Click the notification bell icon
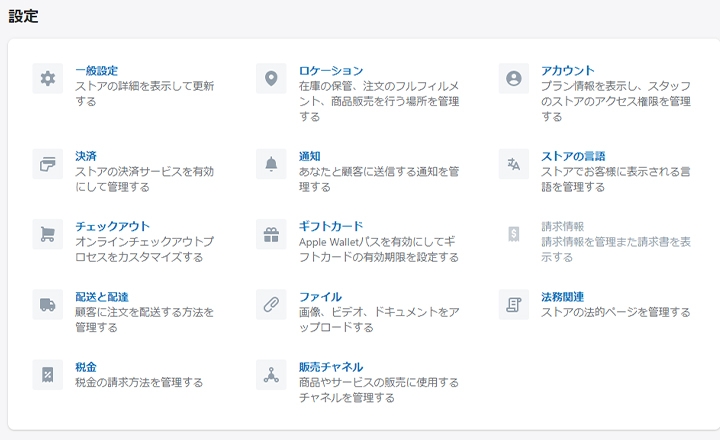Image resolution: width=720 pixels, height=440 pixels. point(271,164)
